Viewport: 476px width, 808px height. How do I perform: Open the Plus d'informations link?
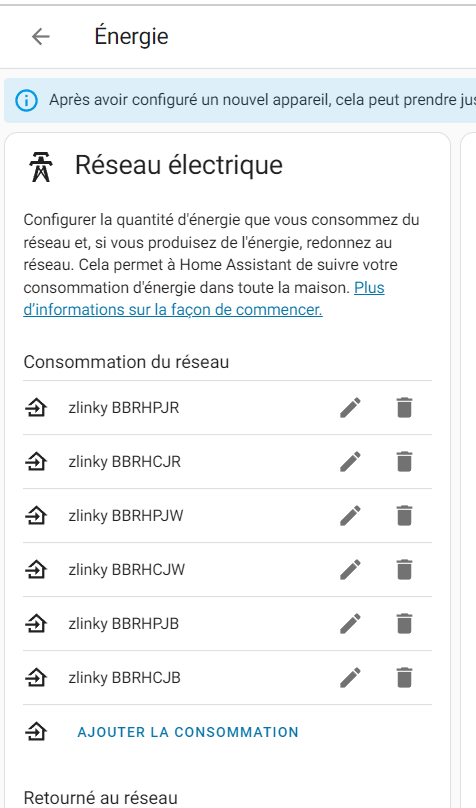[x=203, y=298]
